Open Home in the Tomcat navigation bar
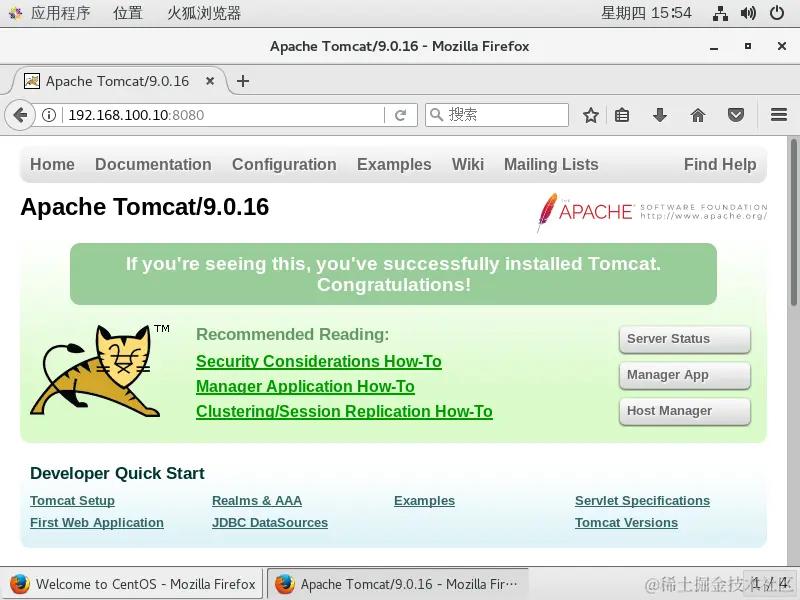800x600 pixels. click(x=52, y=164)
